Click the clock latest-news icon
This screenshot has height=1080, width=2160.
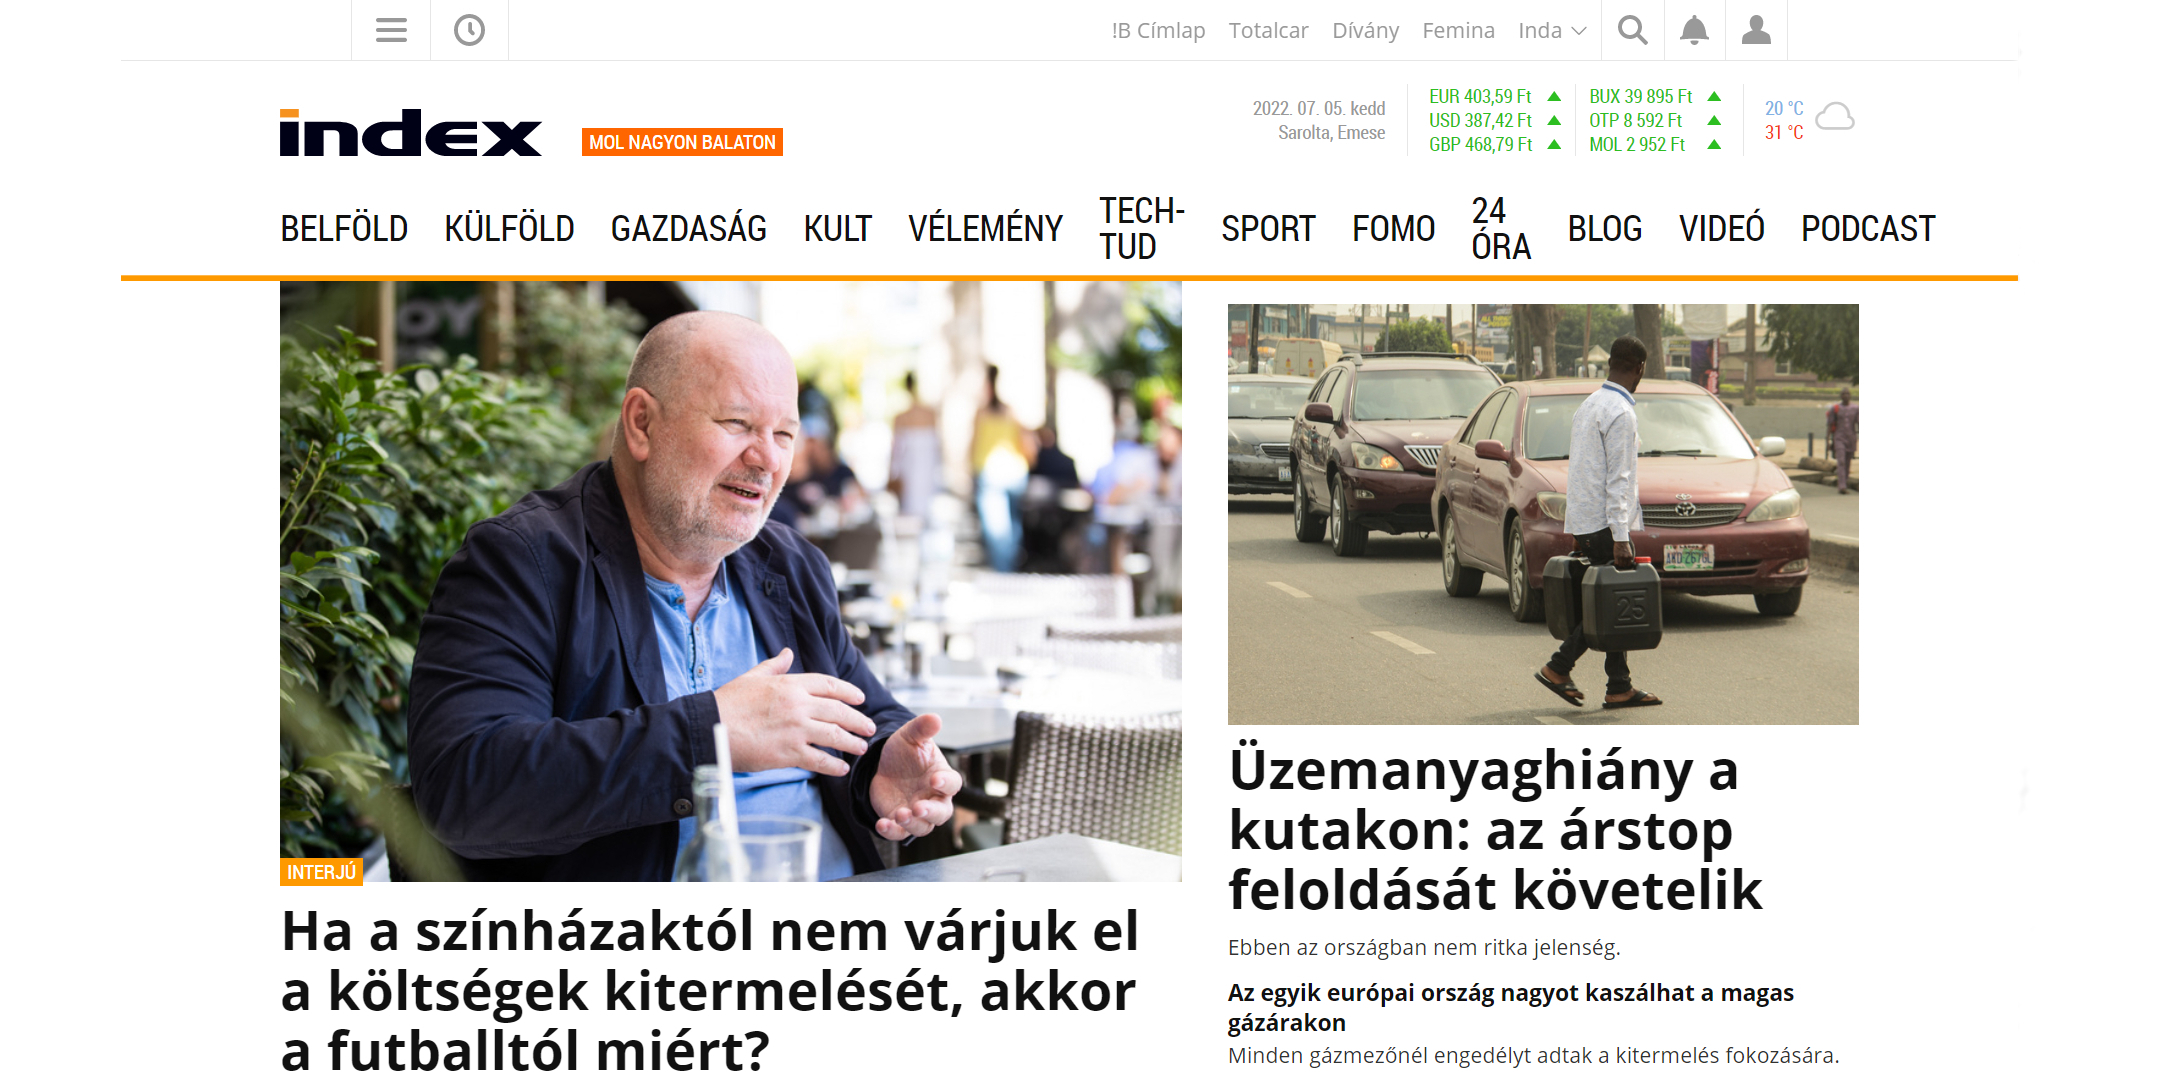[469, 30]
